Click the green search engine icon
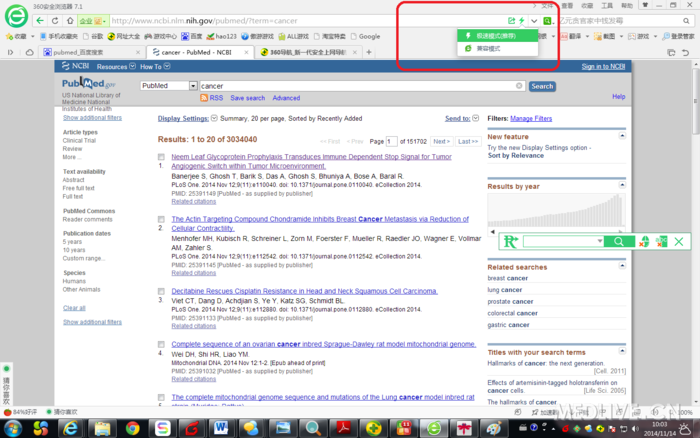This screenshot has width=700, height=438. (547, 21)
